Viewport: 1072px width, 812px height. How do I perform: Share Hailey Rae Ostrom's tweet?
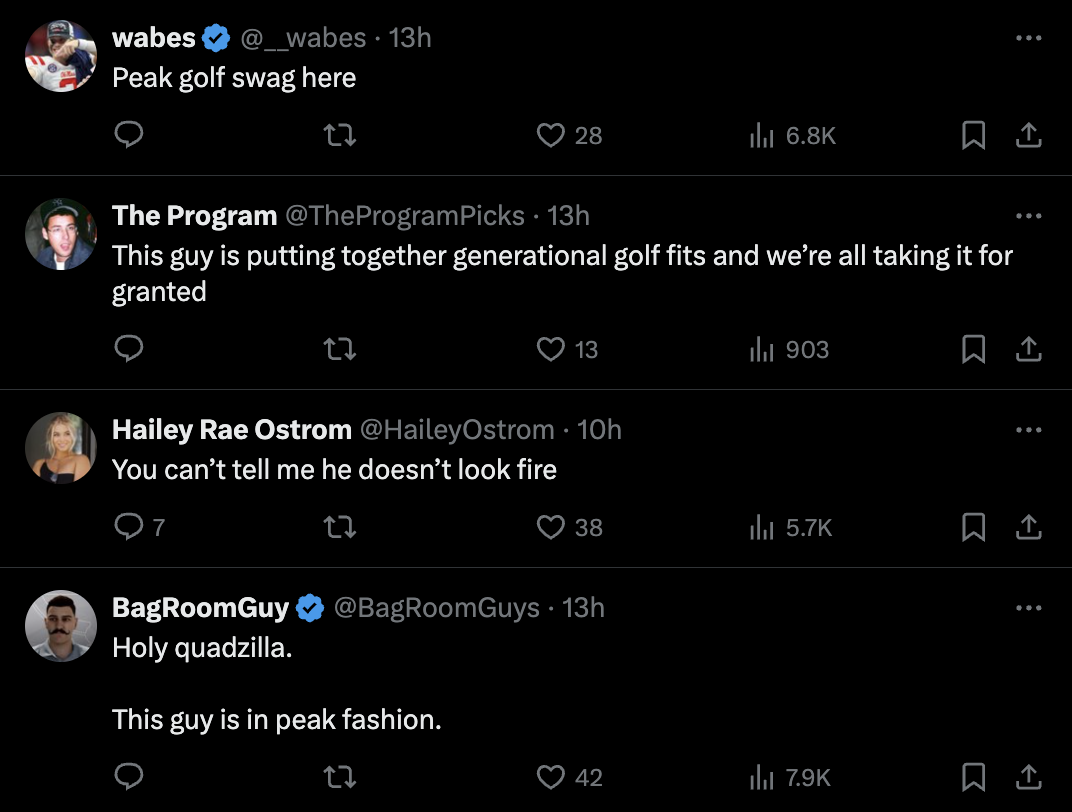(x=1029, y=527)
